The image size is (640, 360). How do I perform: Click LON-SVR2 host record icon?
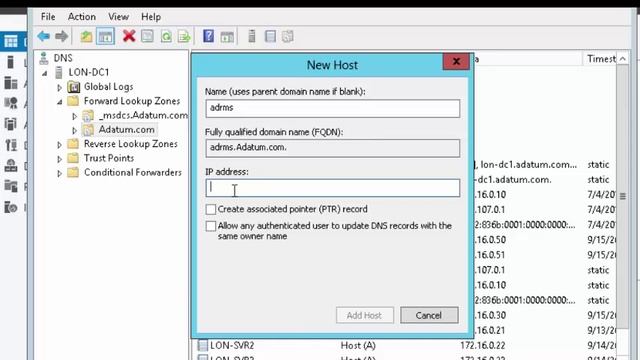(202, 345)
